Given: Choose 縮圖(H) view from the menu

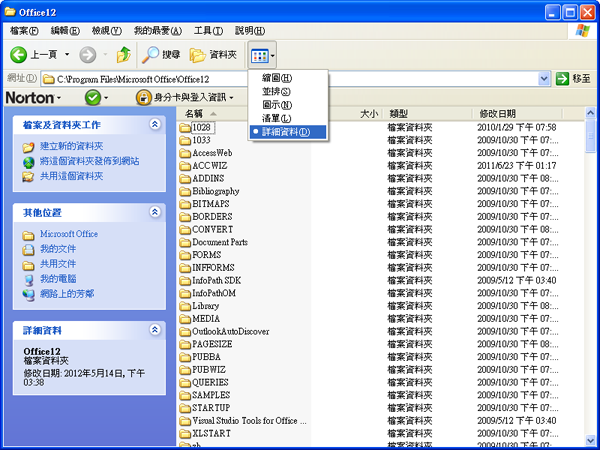Looking at the screenshot, I should (288, 78).
